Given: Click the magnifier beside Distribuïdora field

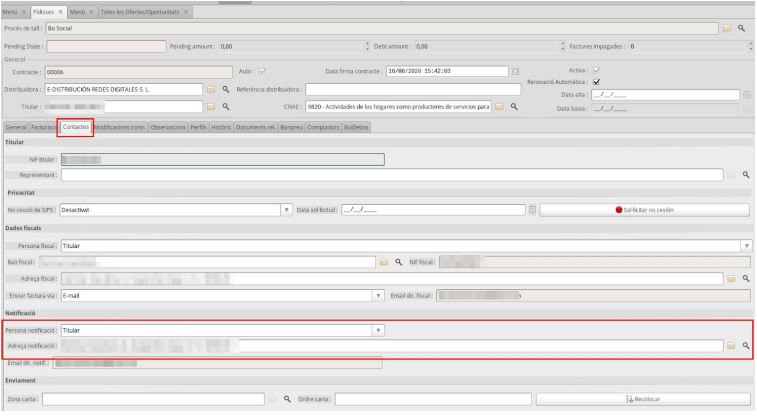Looking at the screenshot, I should click(x=225, y=89).
